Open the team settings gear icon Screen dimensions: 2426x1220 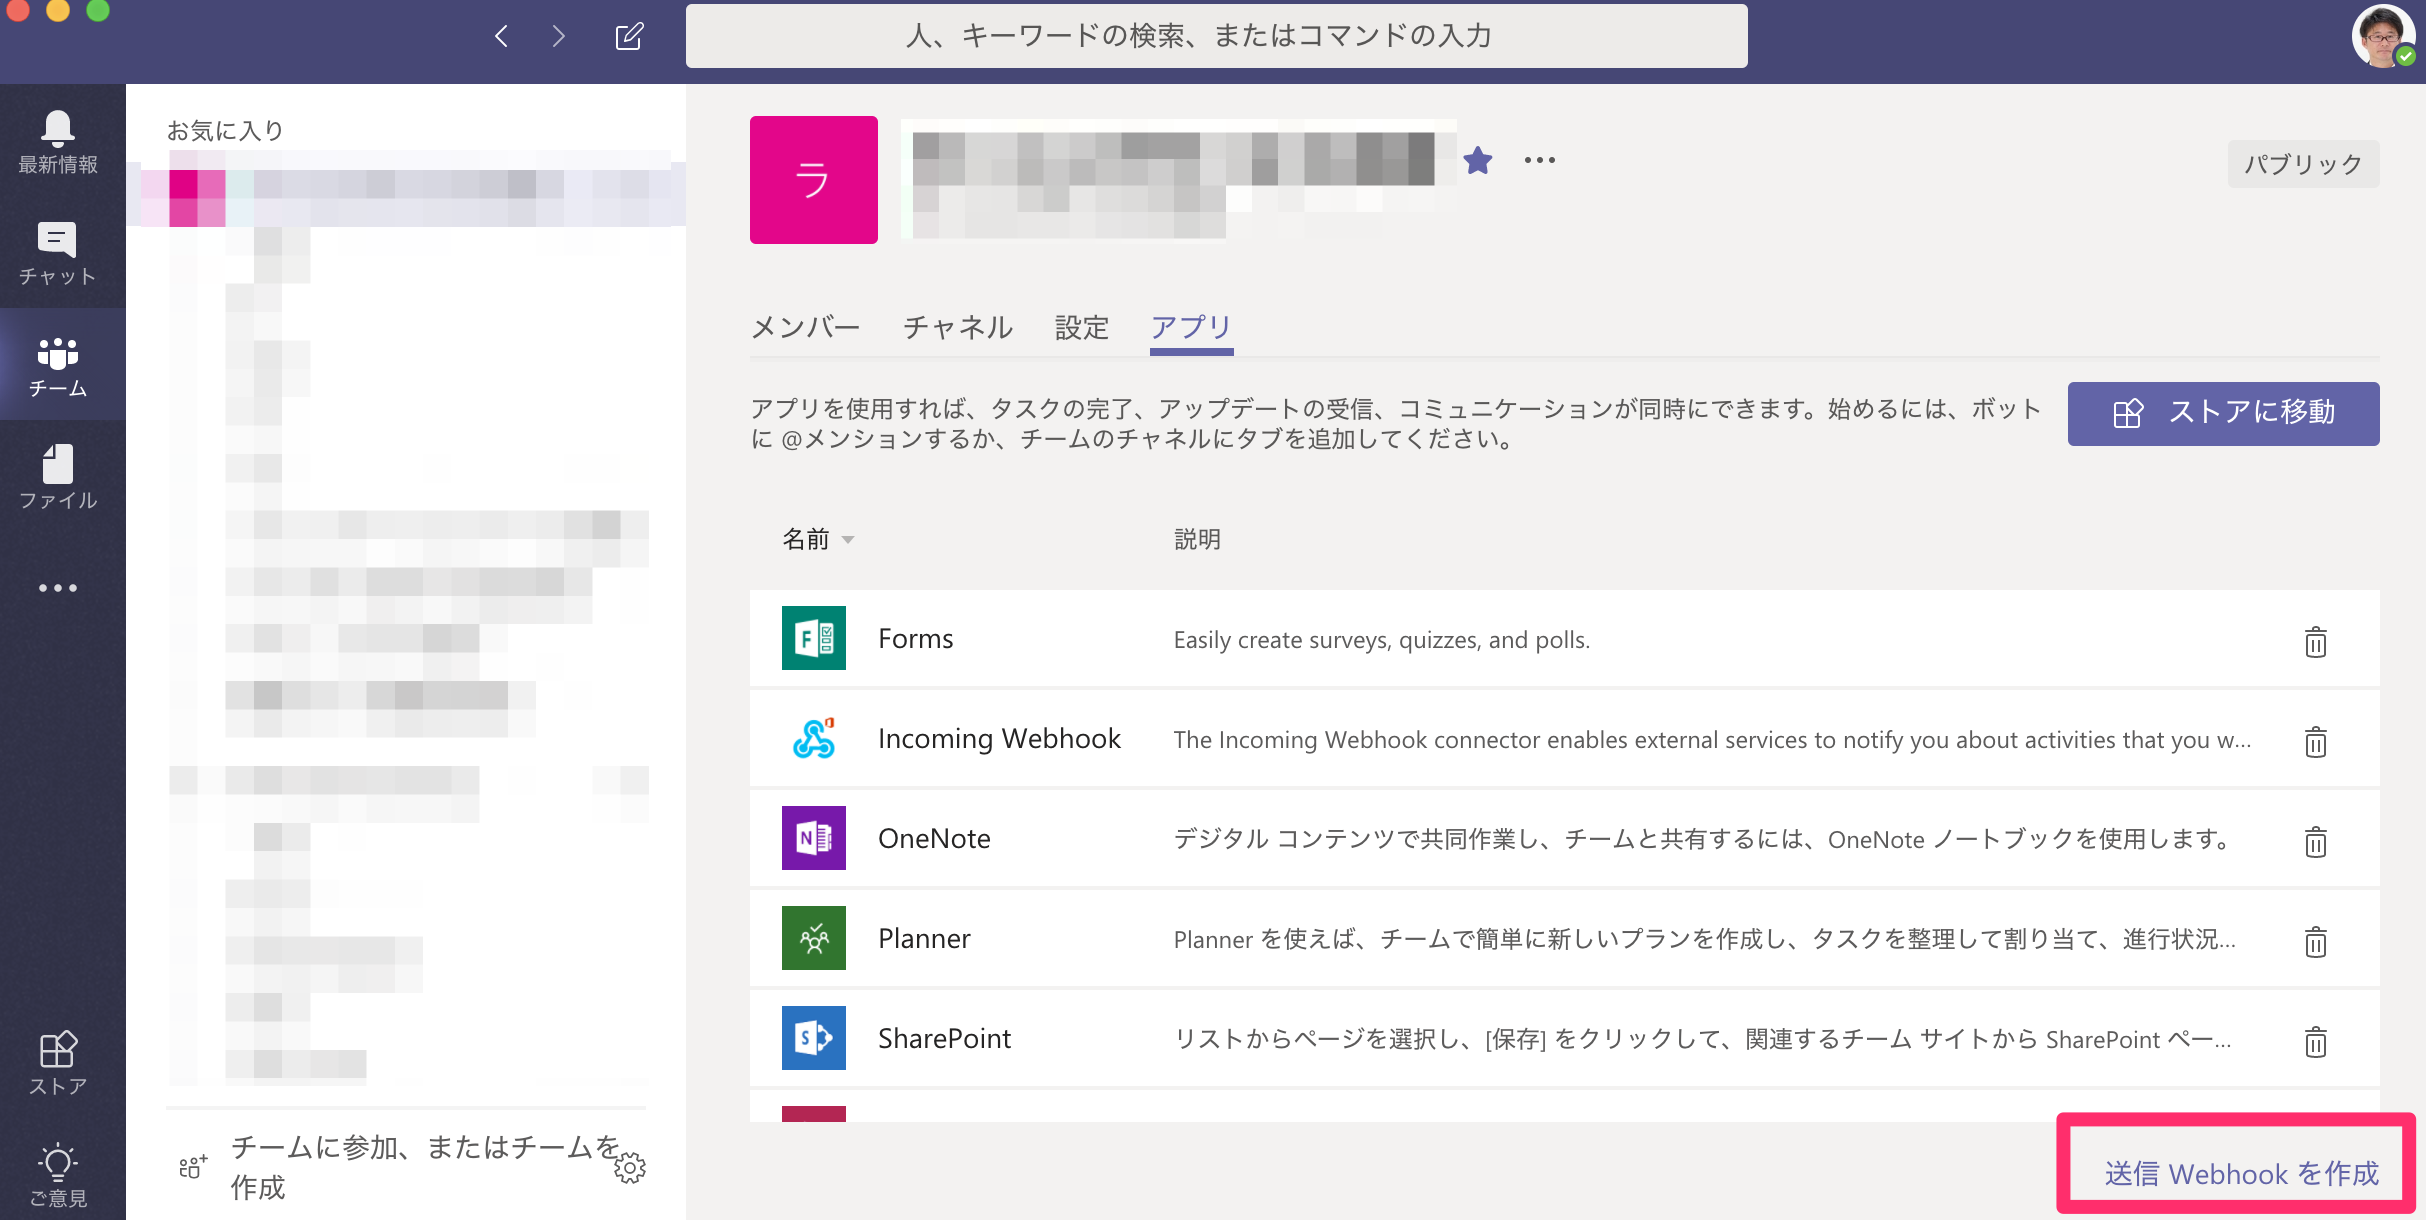(630, 1168)
